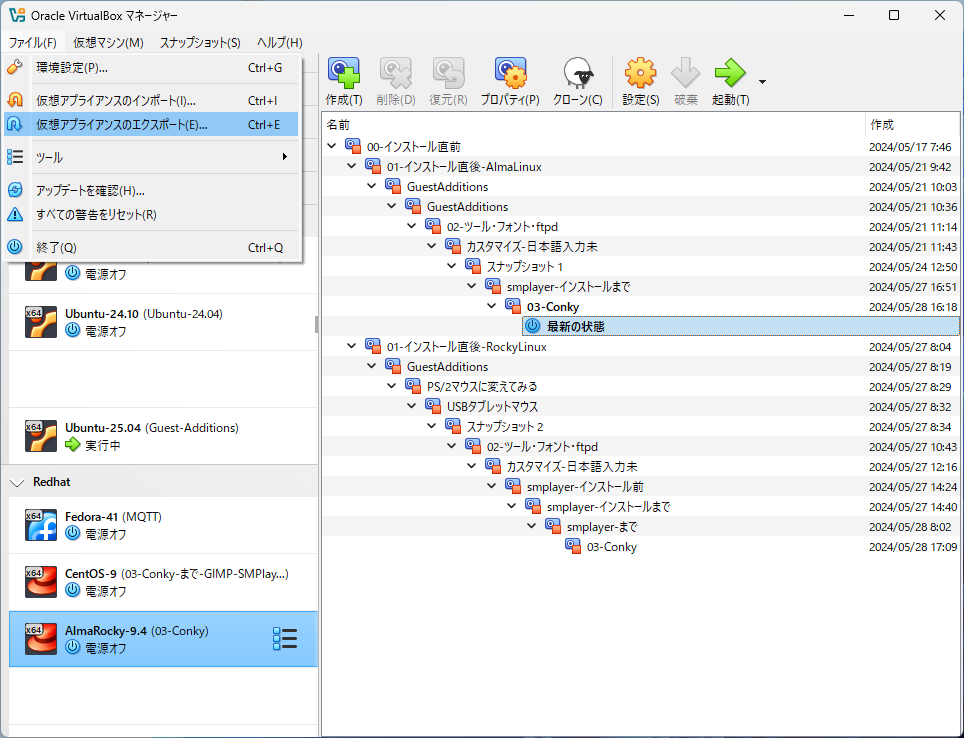This screenshot has width=964, height=738.
Task: Click the 作成 column header
Action: pos(912,125)
